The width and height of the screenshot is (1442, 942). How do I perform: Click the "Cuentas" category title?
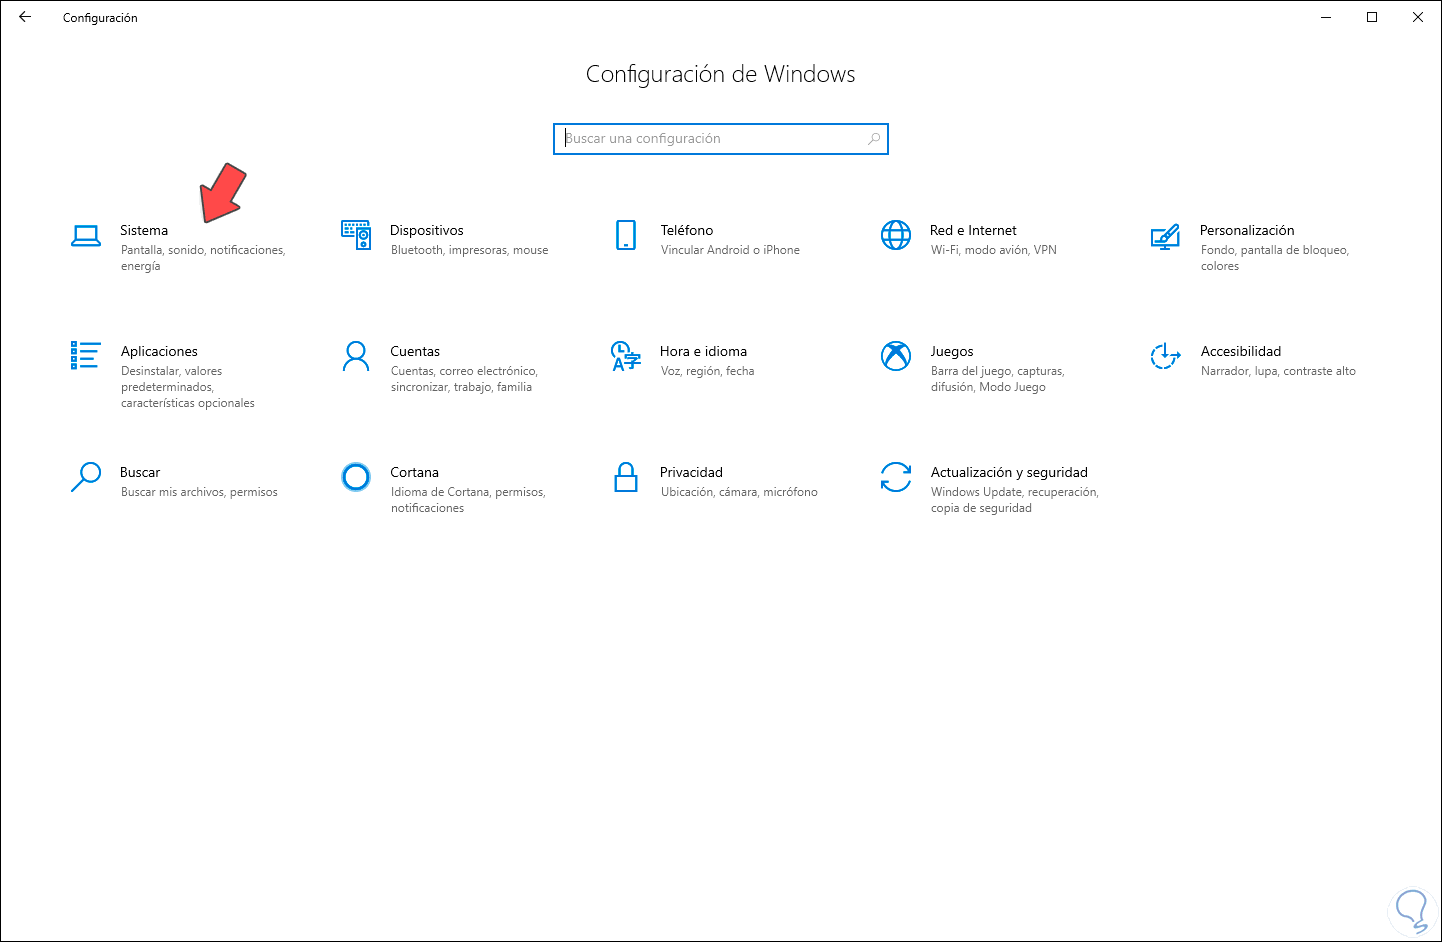pos(415,352)
